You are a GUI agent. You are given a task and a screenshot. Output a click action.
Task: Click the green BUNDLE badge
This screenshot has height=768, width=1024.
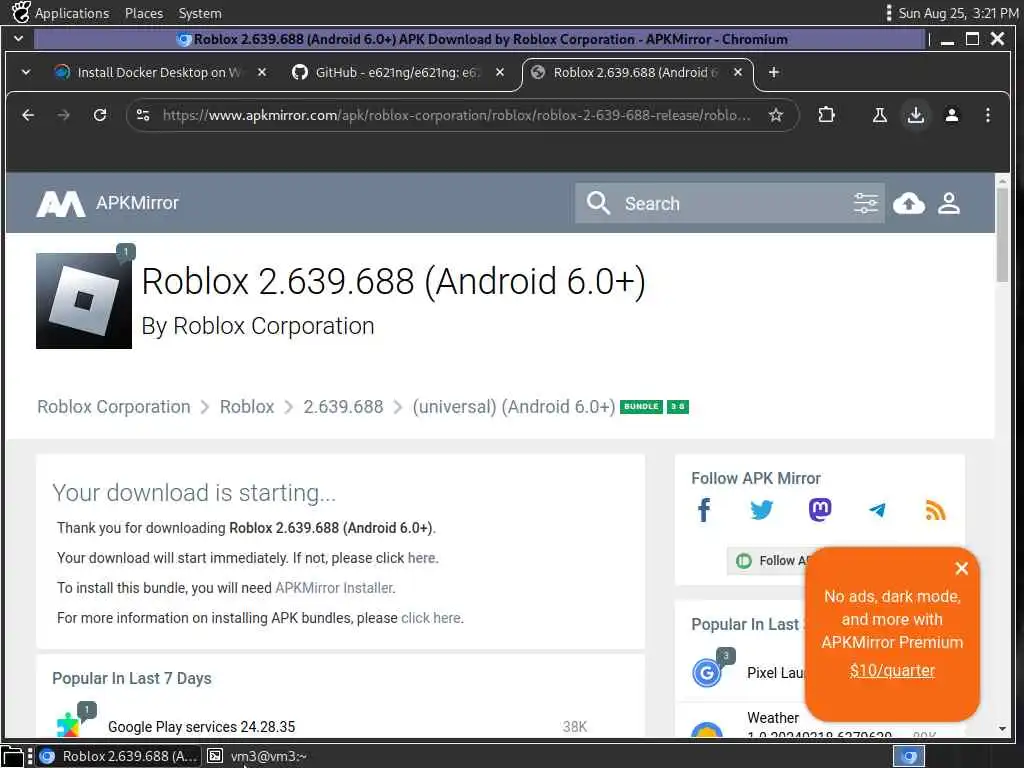pyautogui.click(x=641, y=407)
